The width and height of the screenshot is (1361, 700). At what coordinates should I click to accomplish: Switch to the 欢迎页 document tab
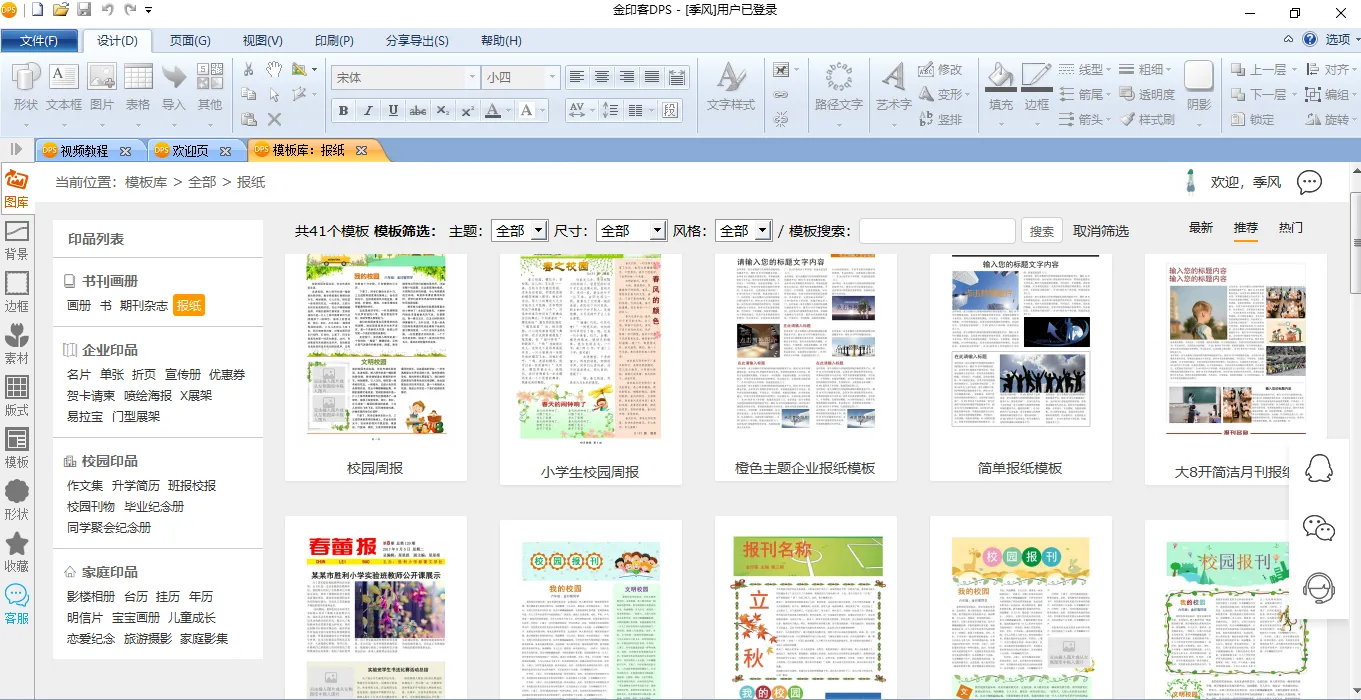(x=190, y=151)
